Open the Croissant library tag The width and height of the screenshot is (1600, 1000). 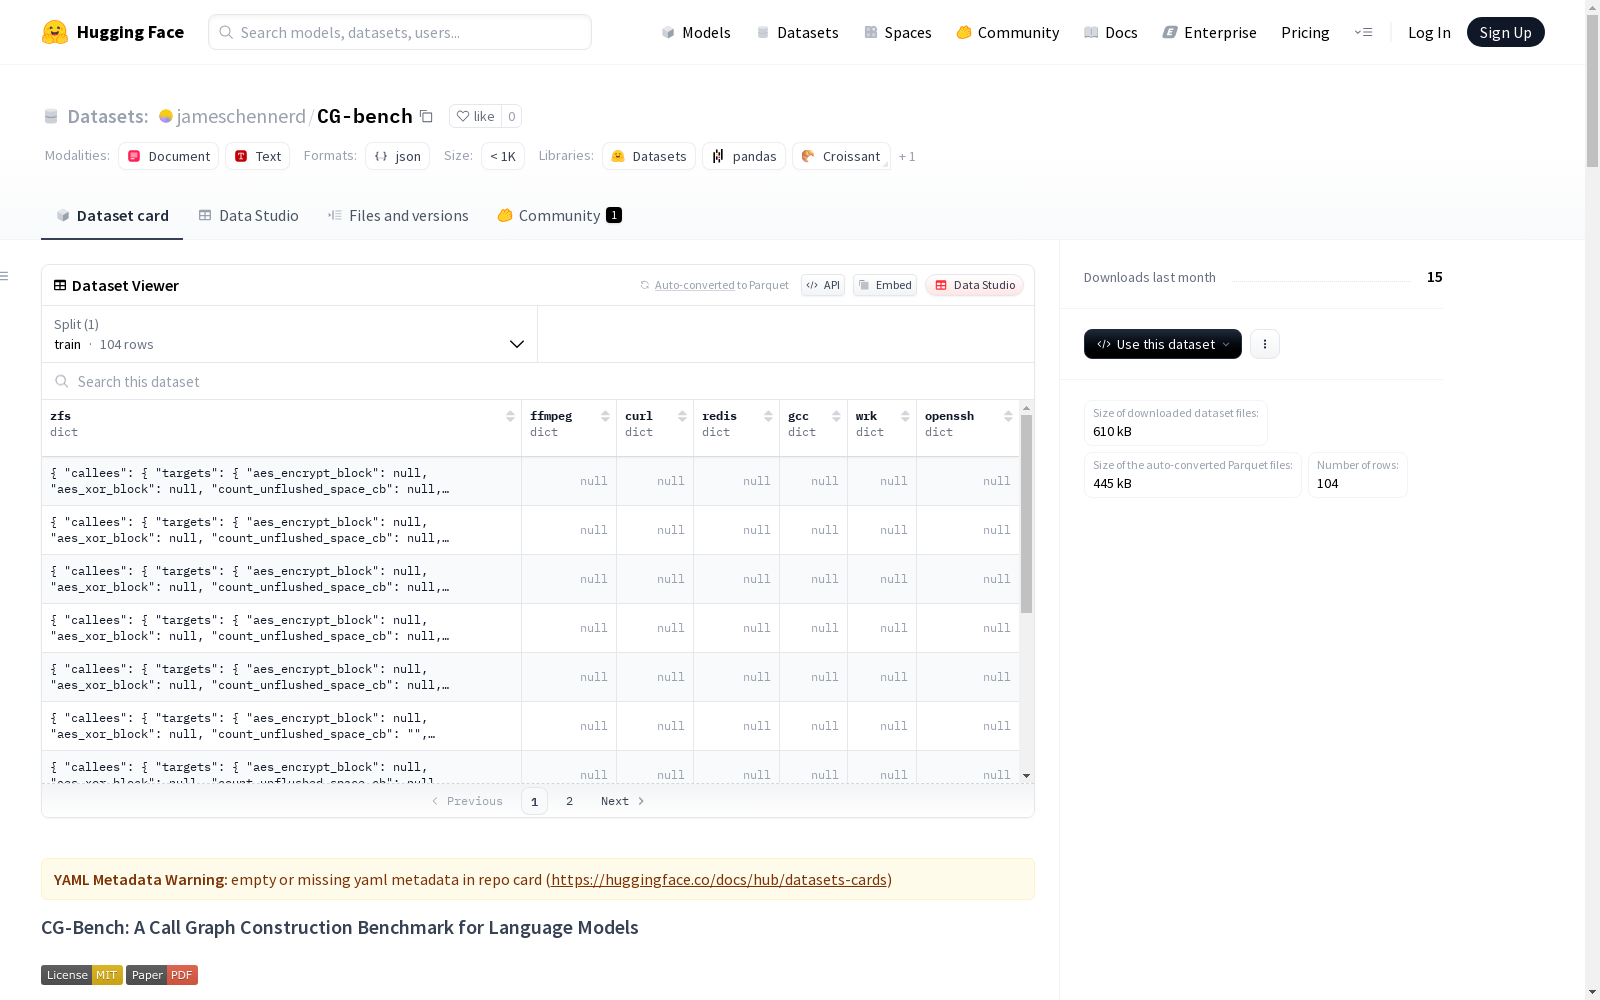point(841,156)
